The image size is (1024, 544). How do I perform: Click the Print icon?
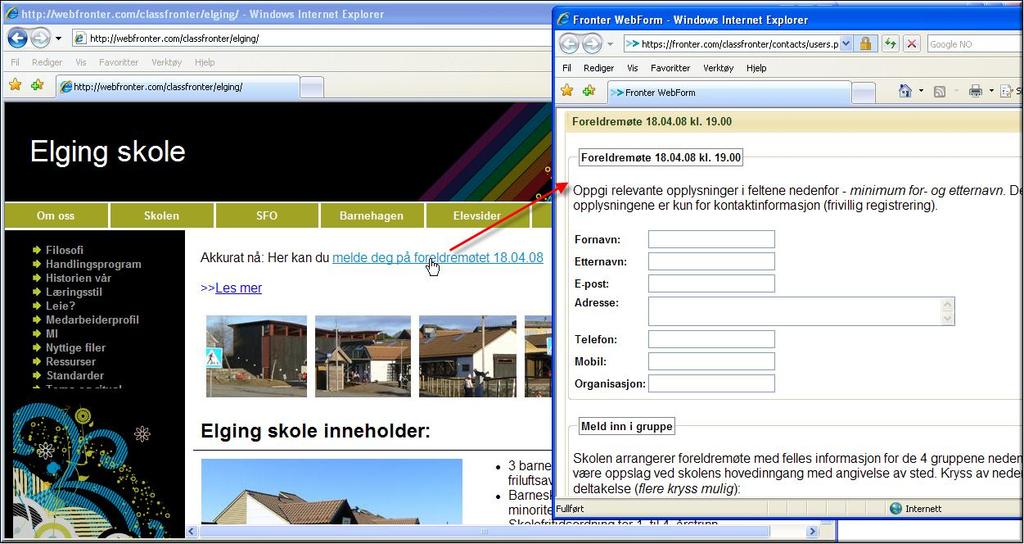pos(976,91)
